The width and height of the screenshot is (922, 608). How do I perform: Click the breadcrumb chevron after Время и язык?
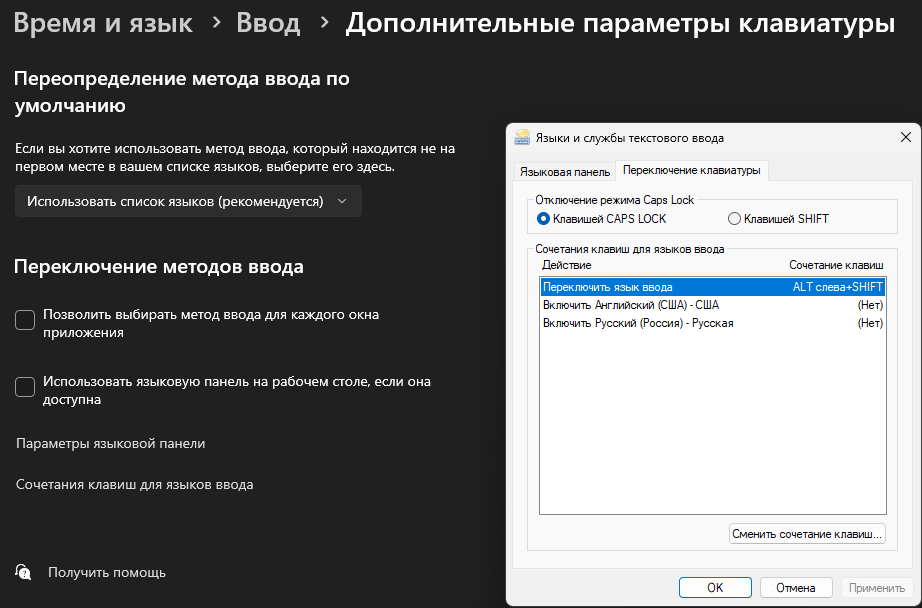pyautogui.click(x=216, y=23)
